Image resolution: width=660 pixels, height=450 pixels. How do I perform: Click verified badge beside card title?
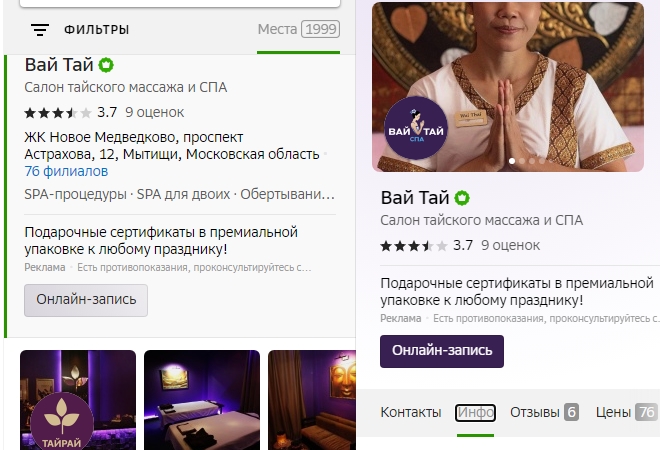coord(462,198)
